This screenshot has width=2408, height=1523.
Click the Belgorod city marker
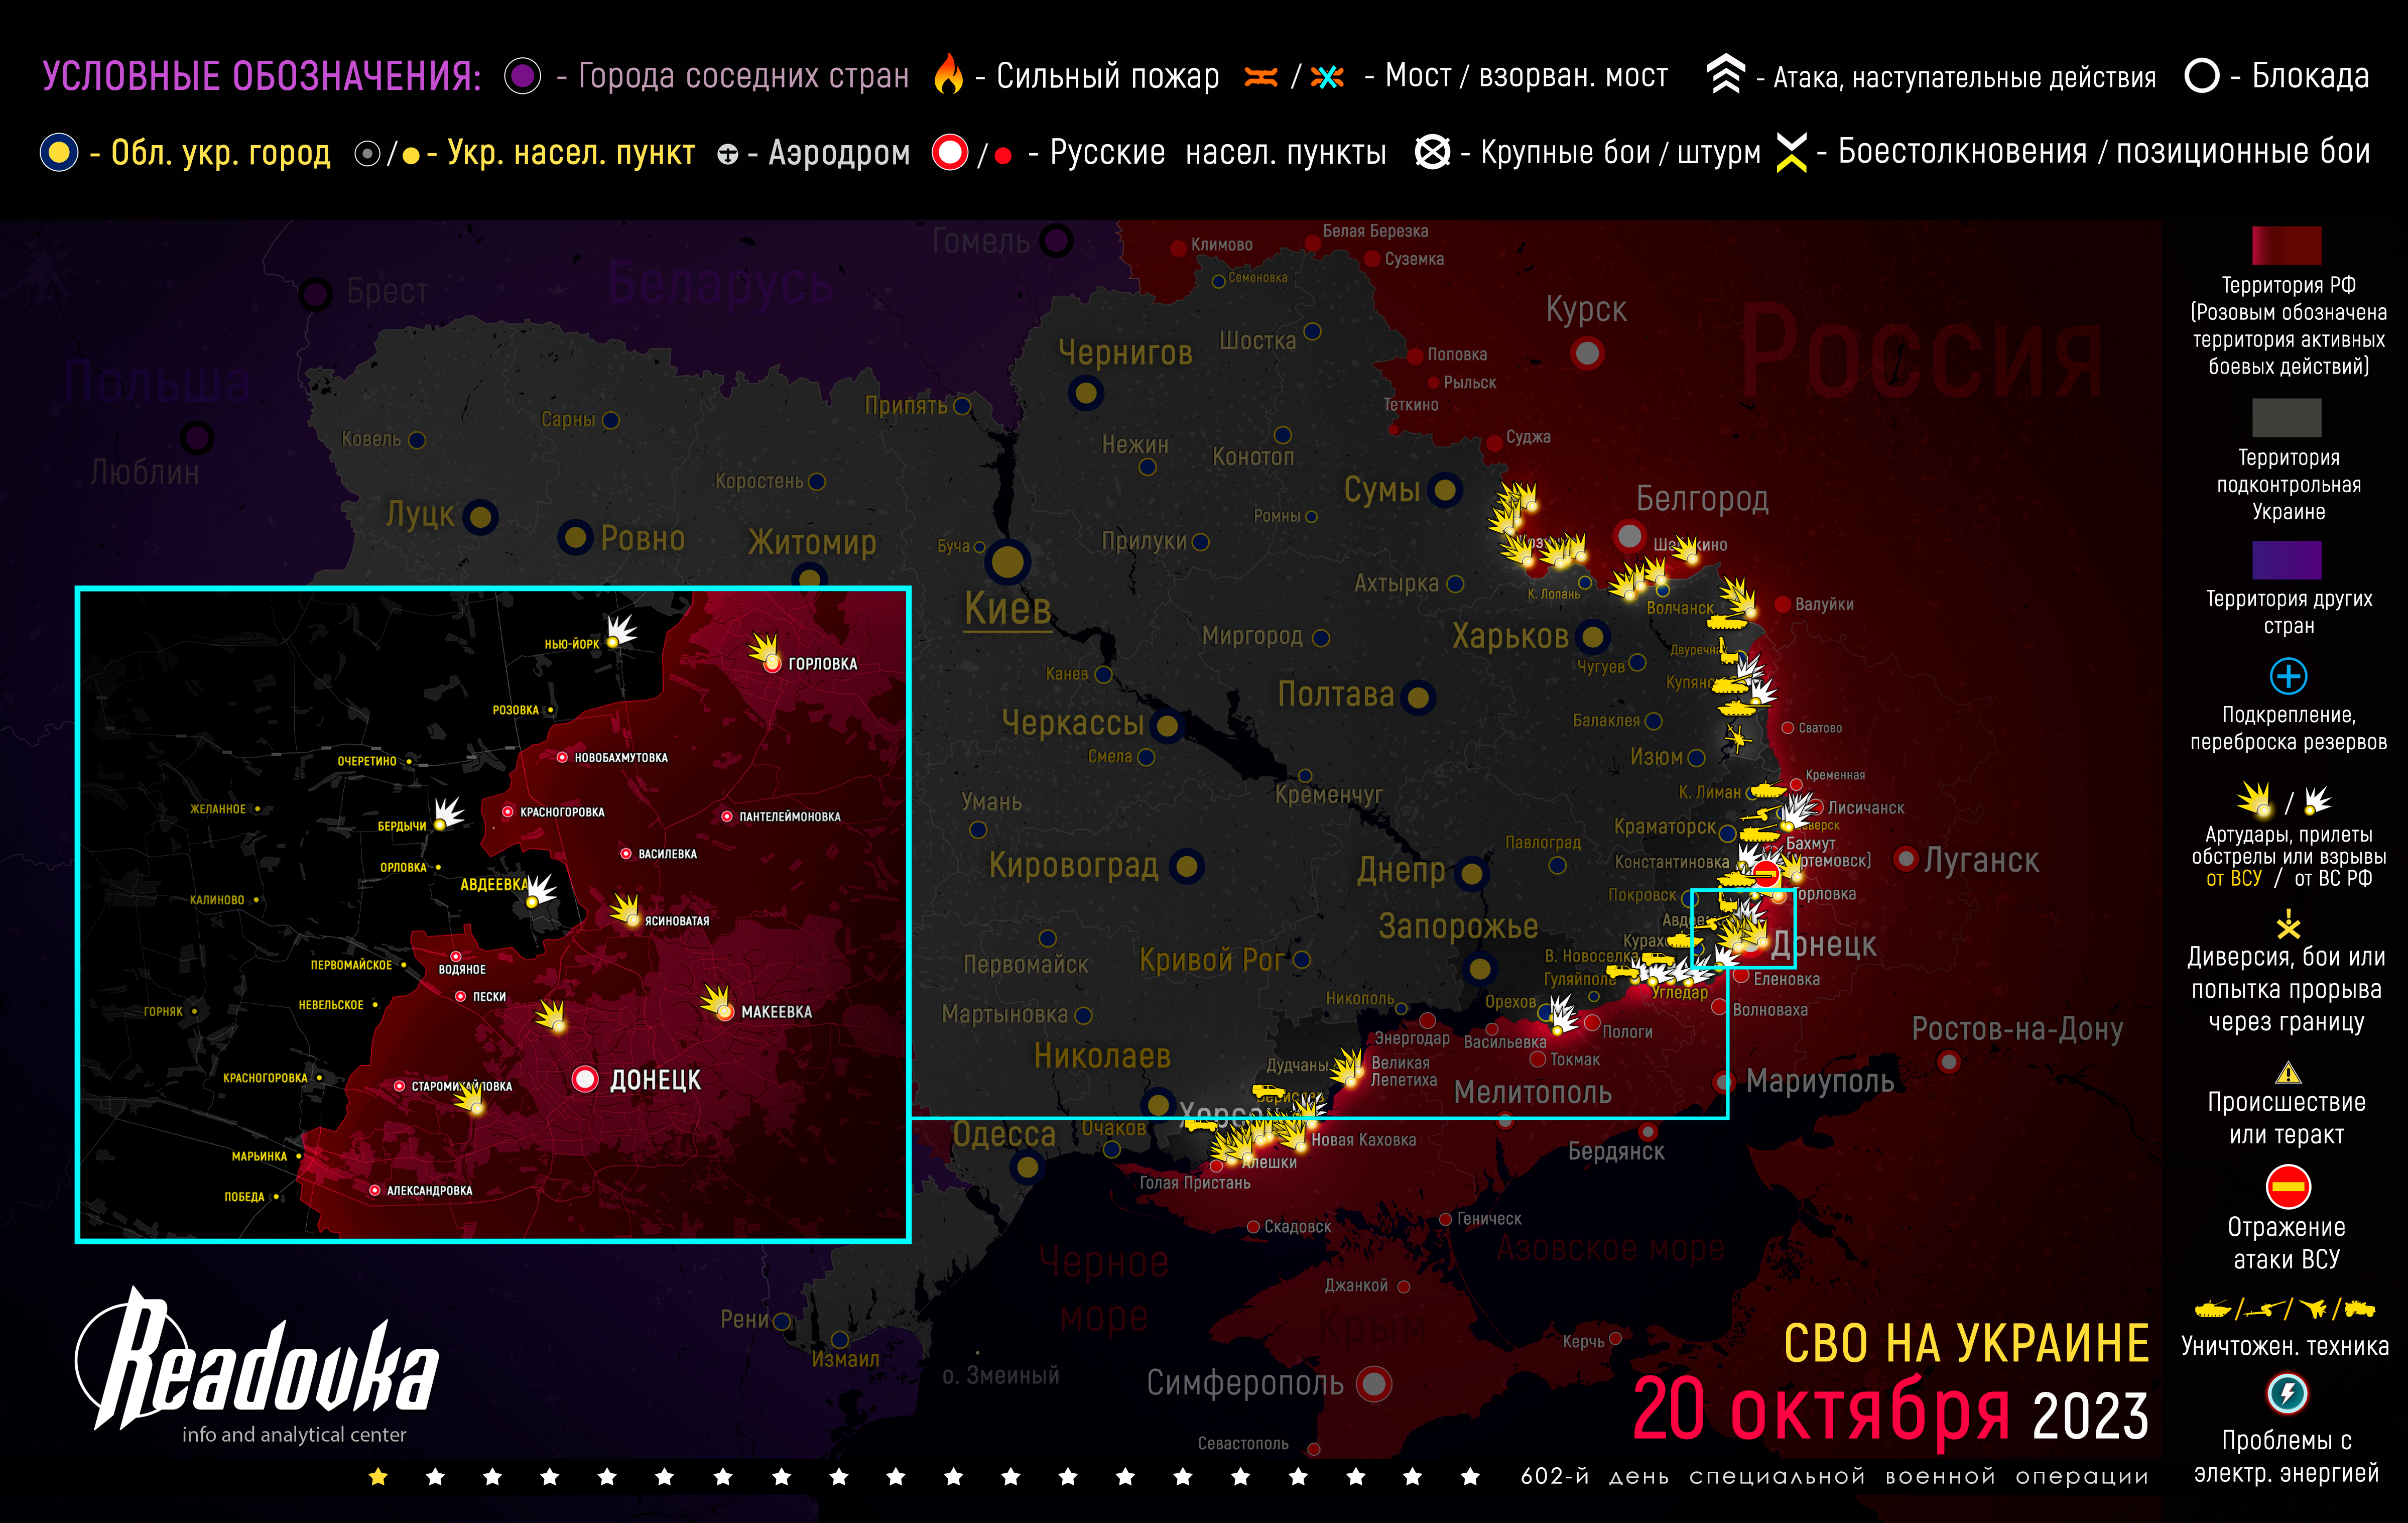pos(1629,536)
